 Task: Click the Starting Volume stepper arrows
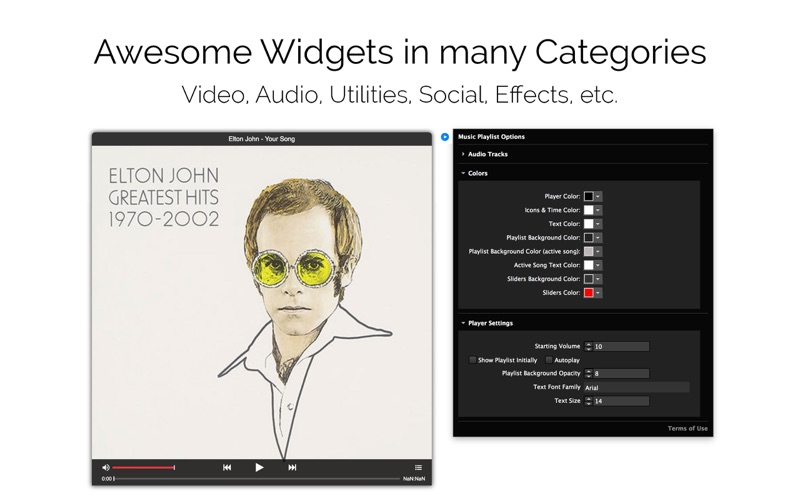589,346
